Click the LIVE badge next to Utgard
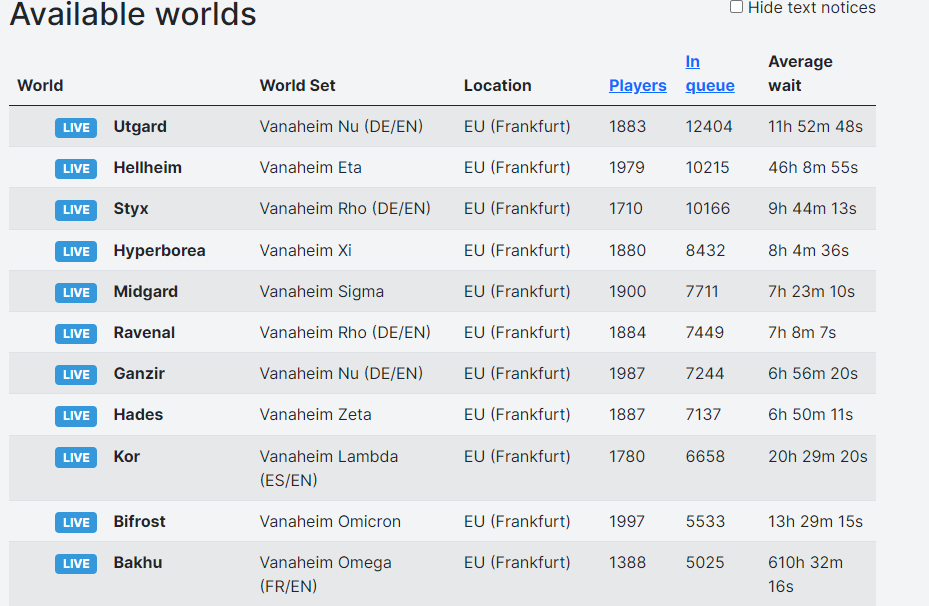 (76, 127)
